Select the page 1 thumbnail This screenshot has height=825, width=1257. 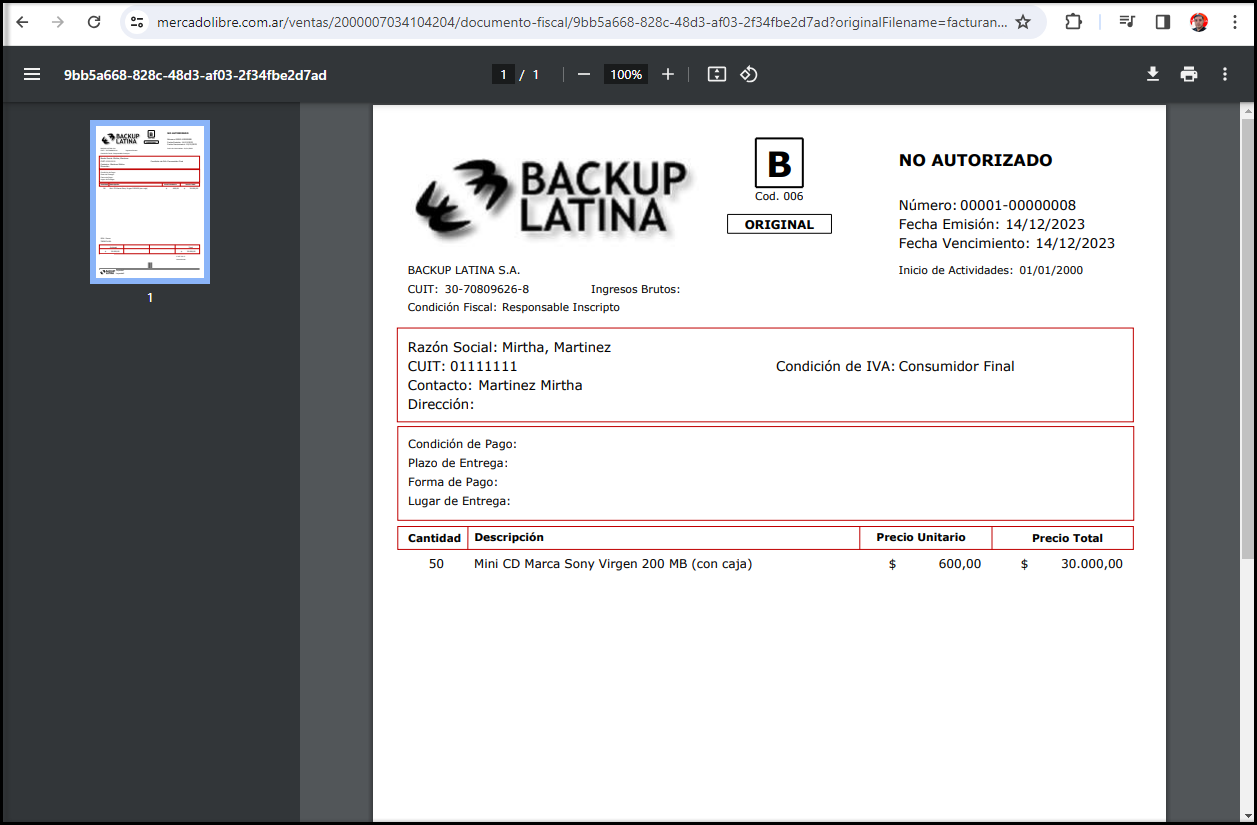[x=150, y=202]
